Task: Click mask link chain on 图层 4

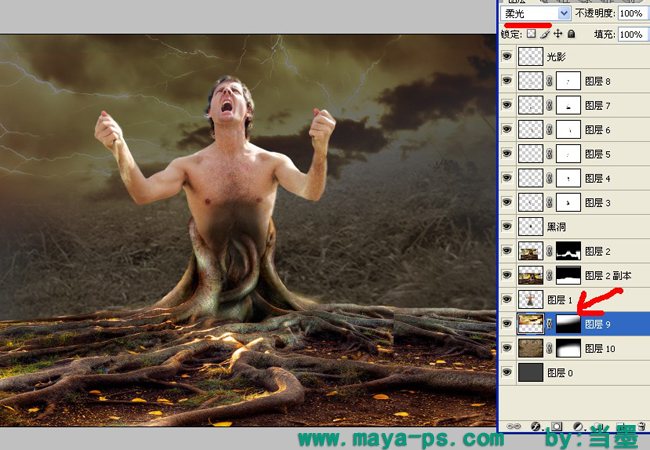Action: (549, 178)
